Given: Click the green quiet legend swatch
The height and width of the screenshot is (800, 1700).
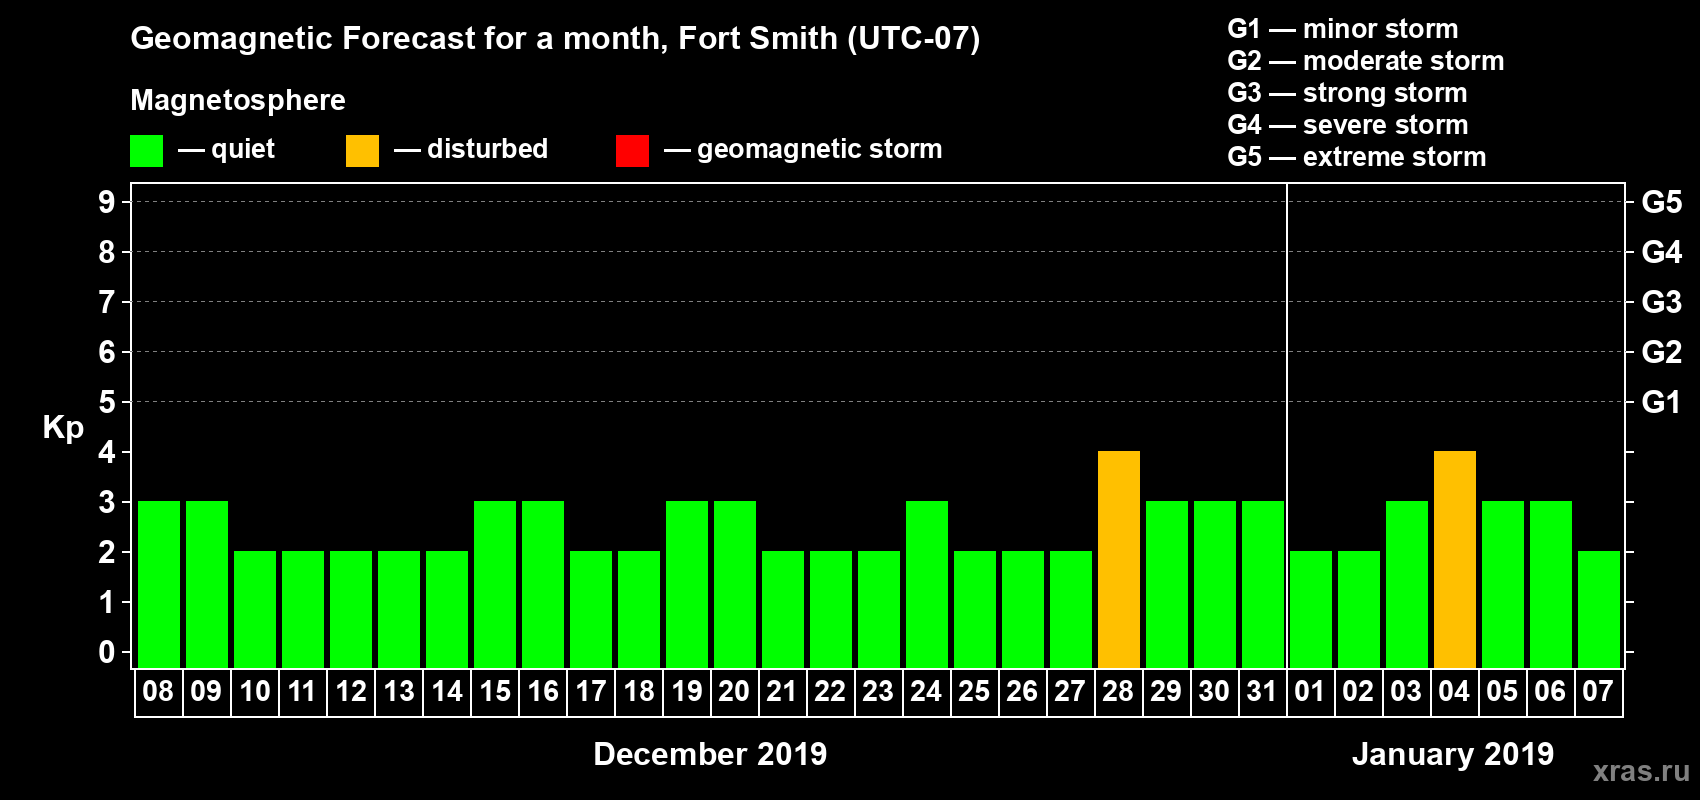Looking at the screenshot, I should (146, 151).
